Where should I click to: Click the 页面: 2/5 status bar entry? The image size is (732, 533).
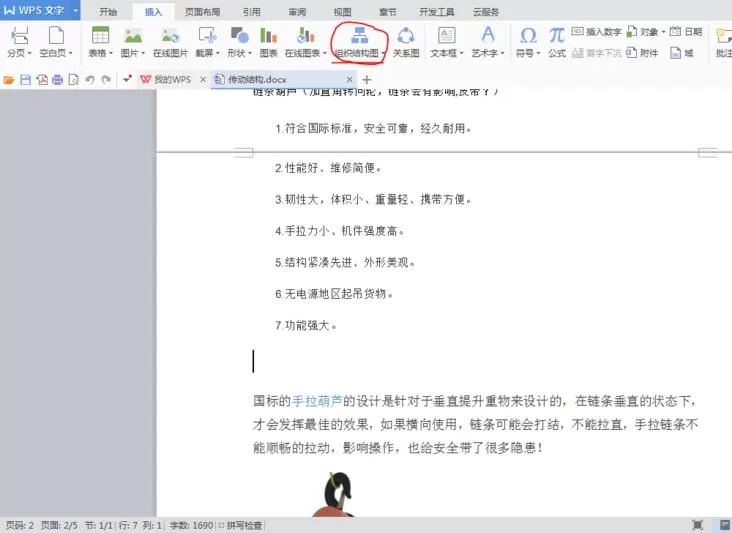coord(59,526)
